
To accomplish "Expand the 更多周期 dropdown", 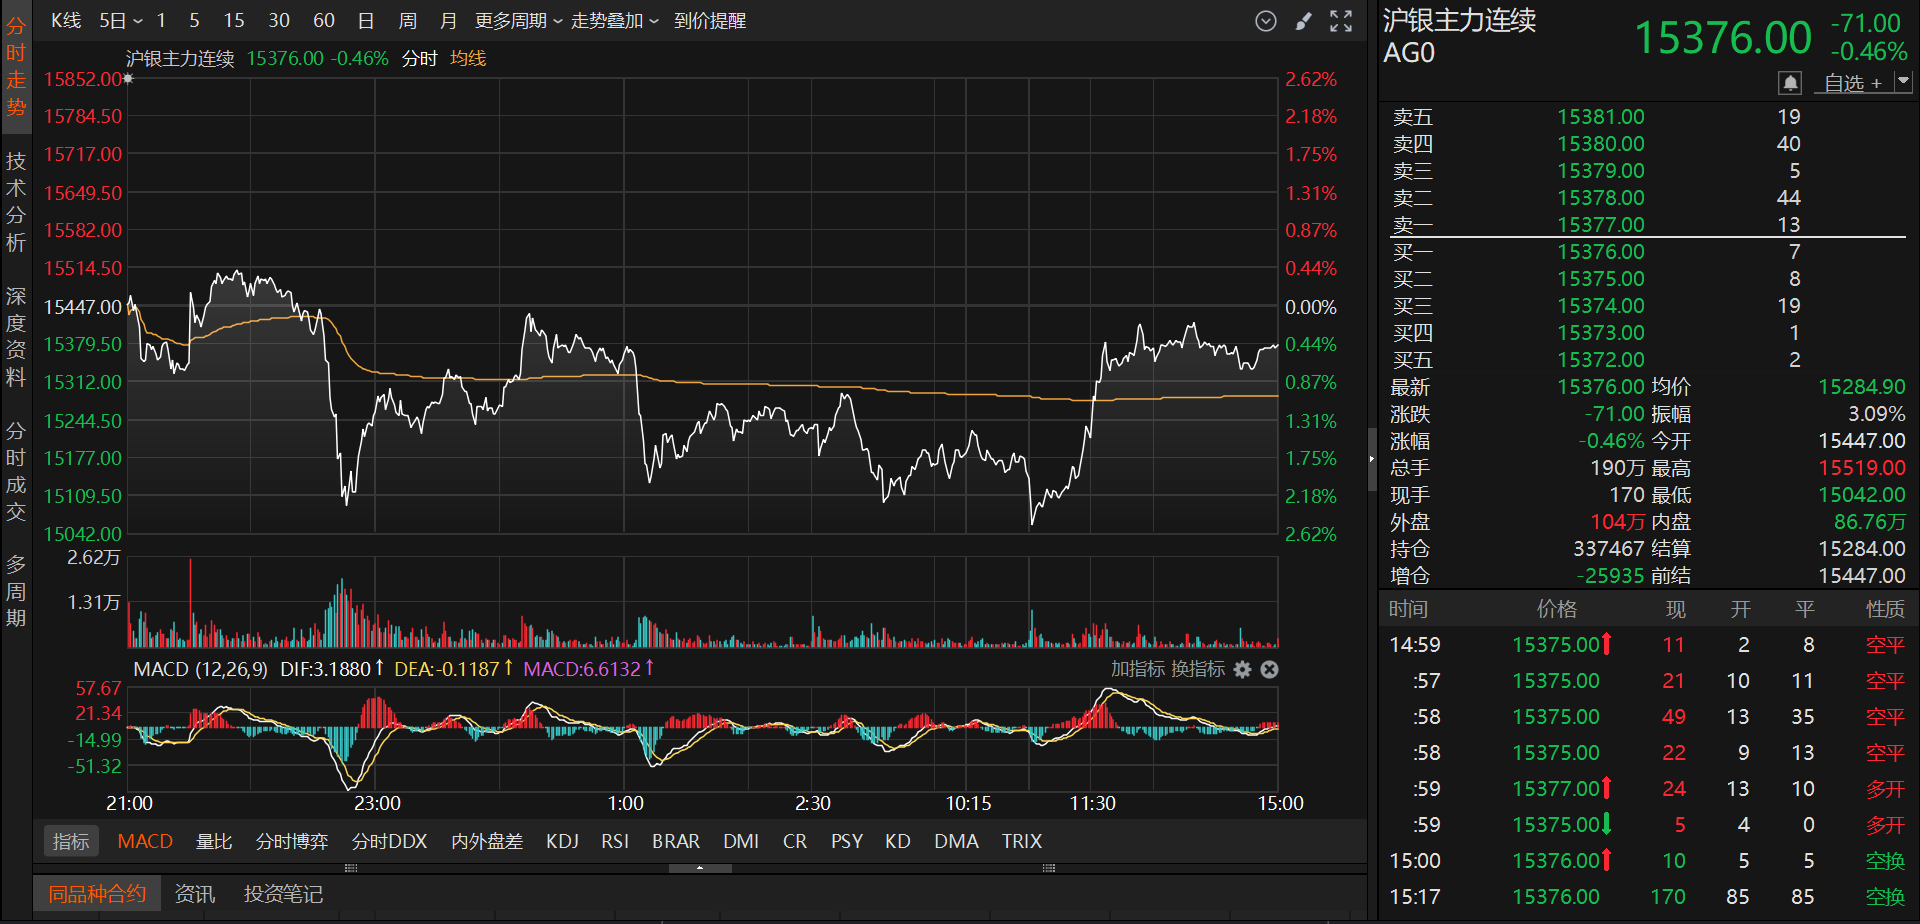I will click(518, 21).
